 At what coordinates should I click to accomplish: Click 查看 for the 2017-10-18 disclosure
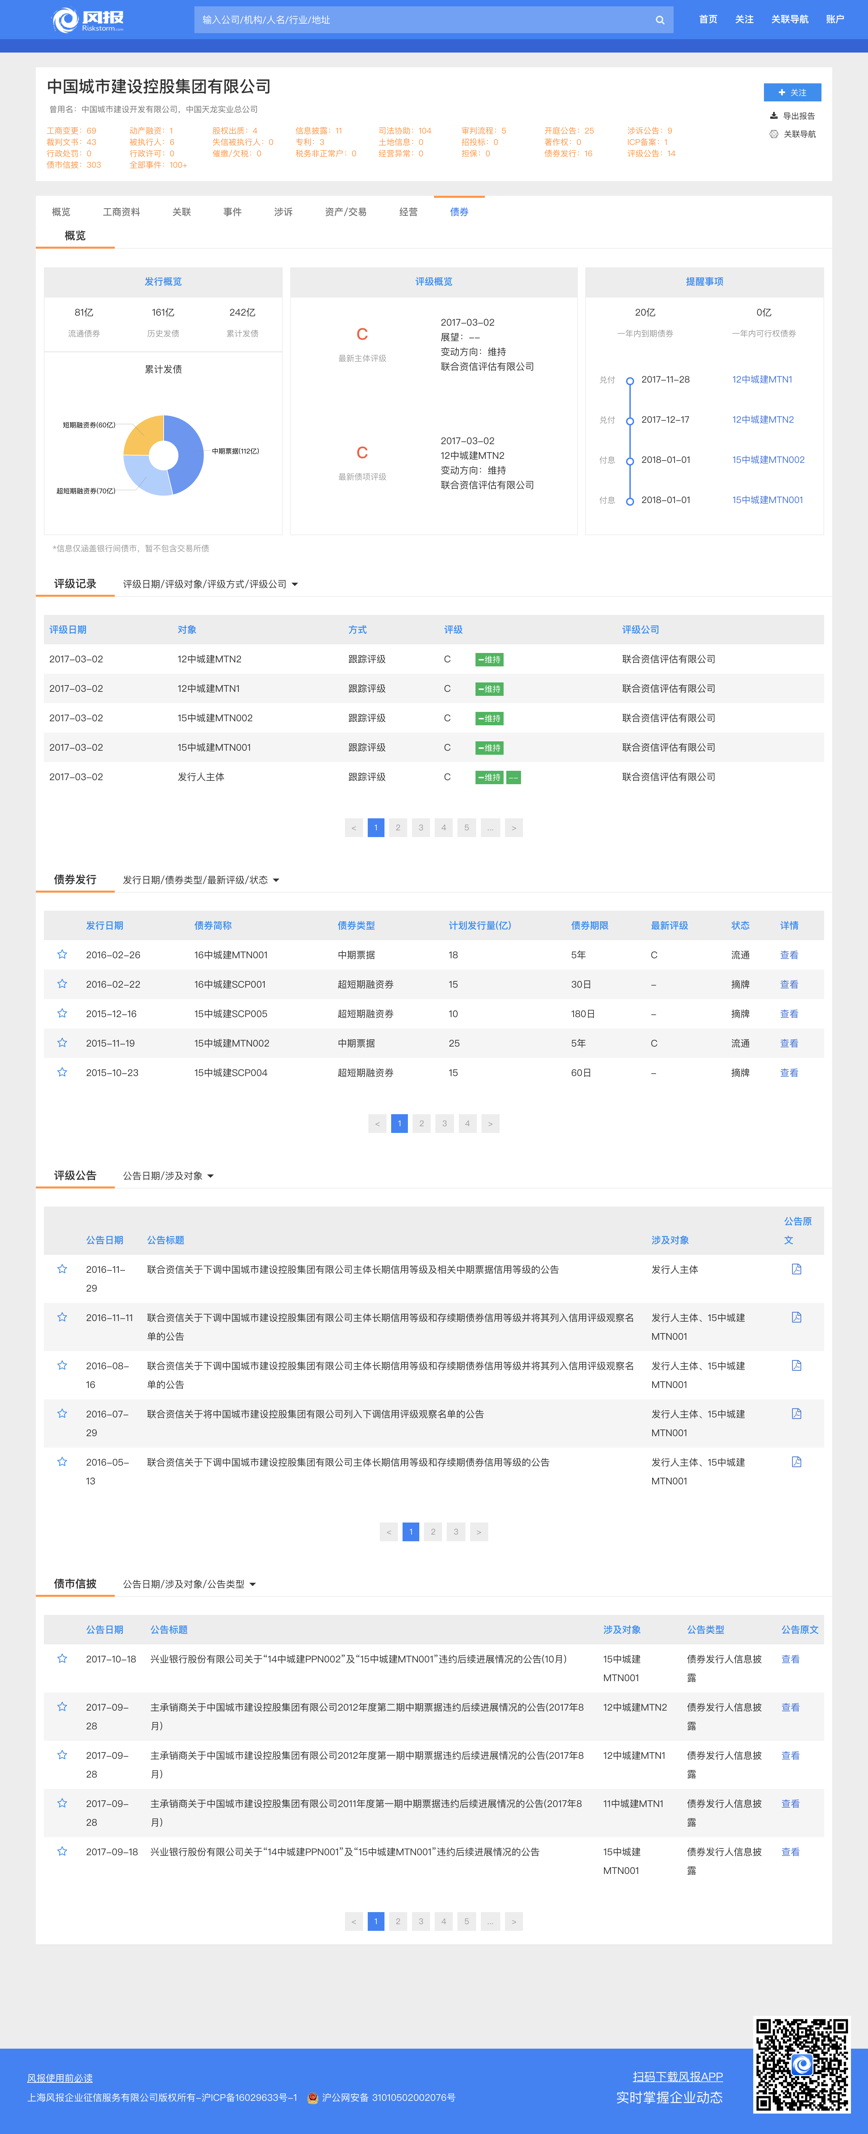tap(790, 1659)
